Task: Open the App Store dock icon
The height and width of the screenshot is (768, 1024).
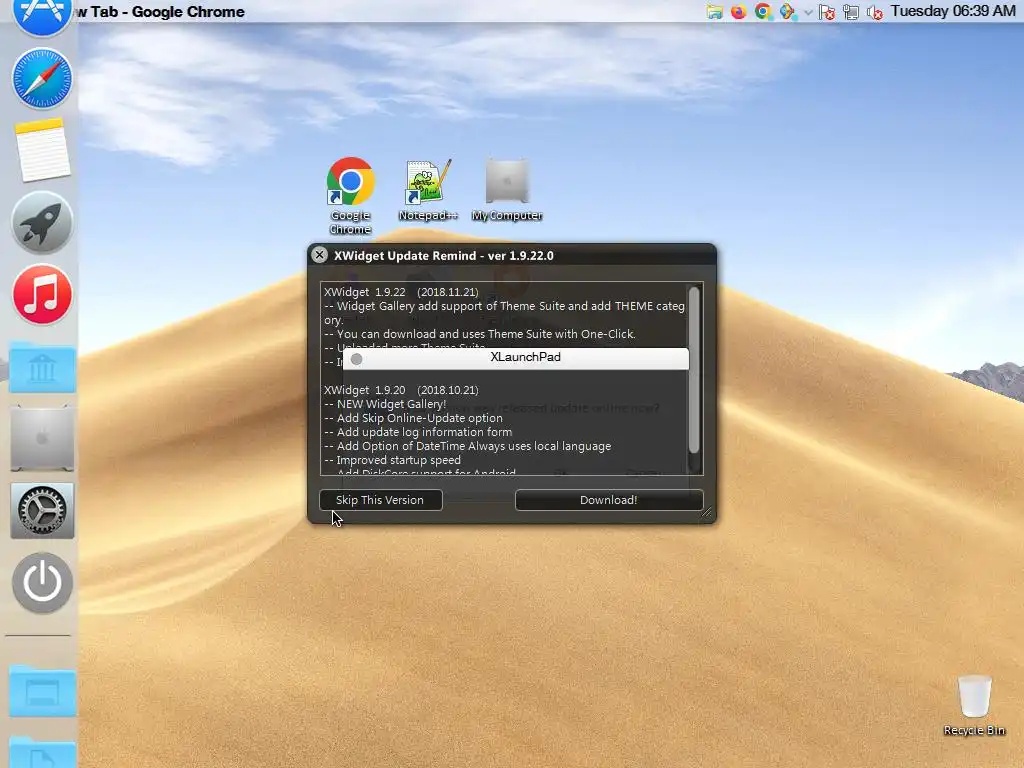Action: tap(42, 14)
